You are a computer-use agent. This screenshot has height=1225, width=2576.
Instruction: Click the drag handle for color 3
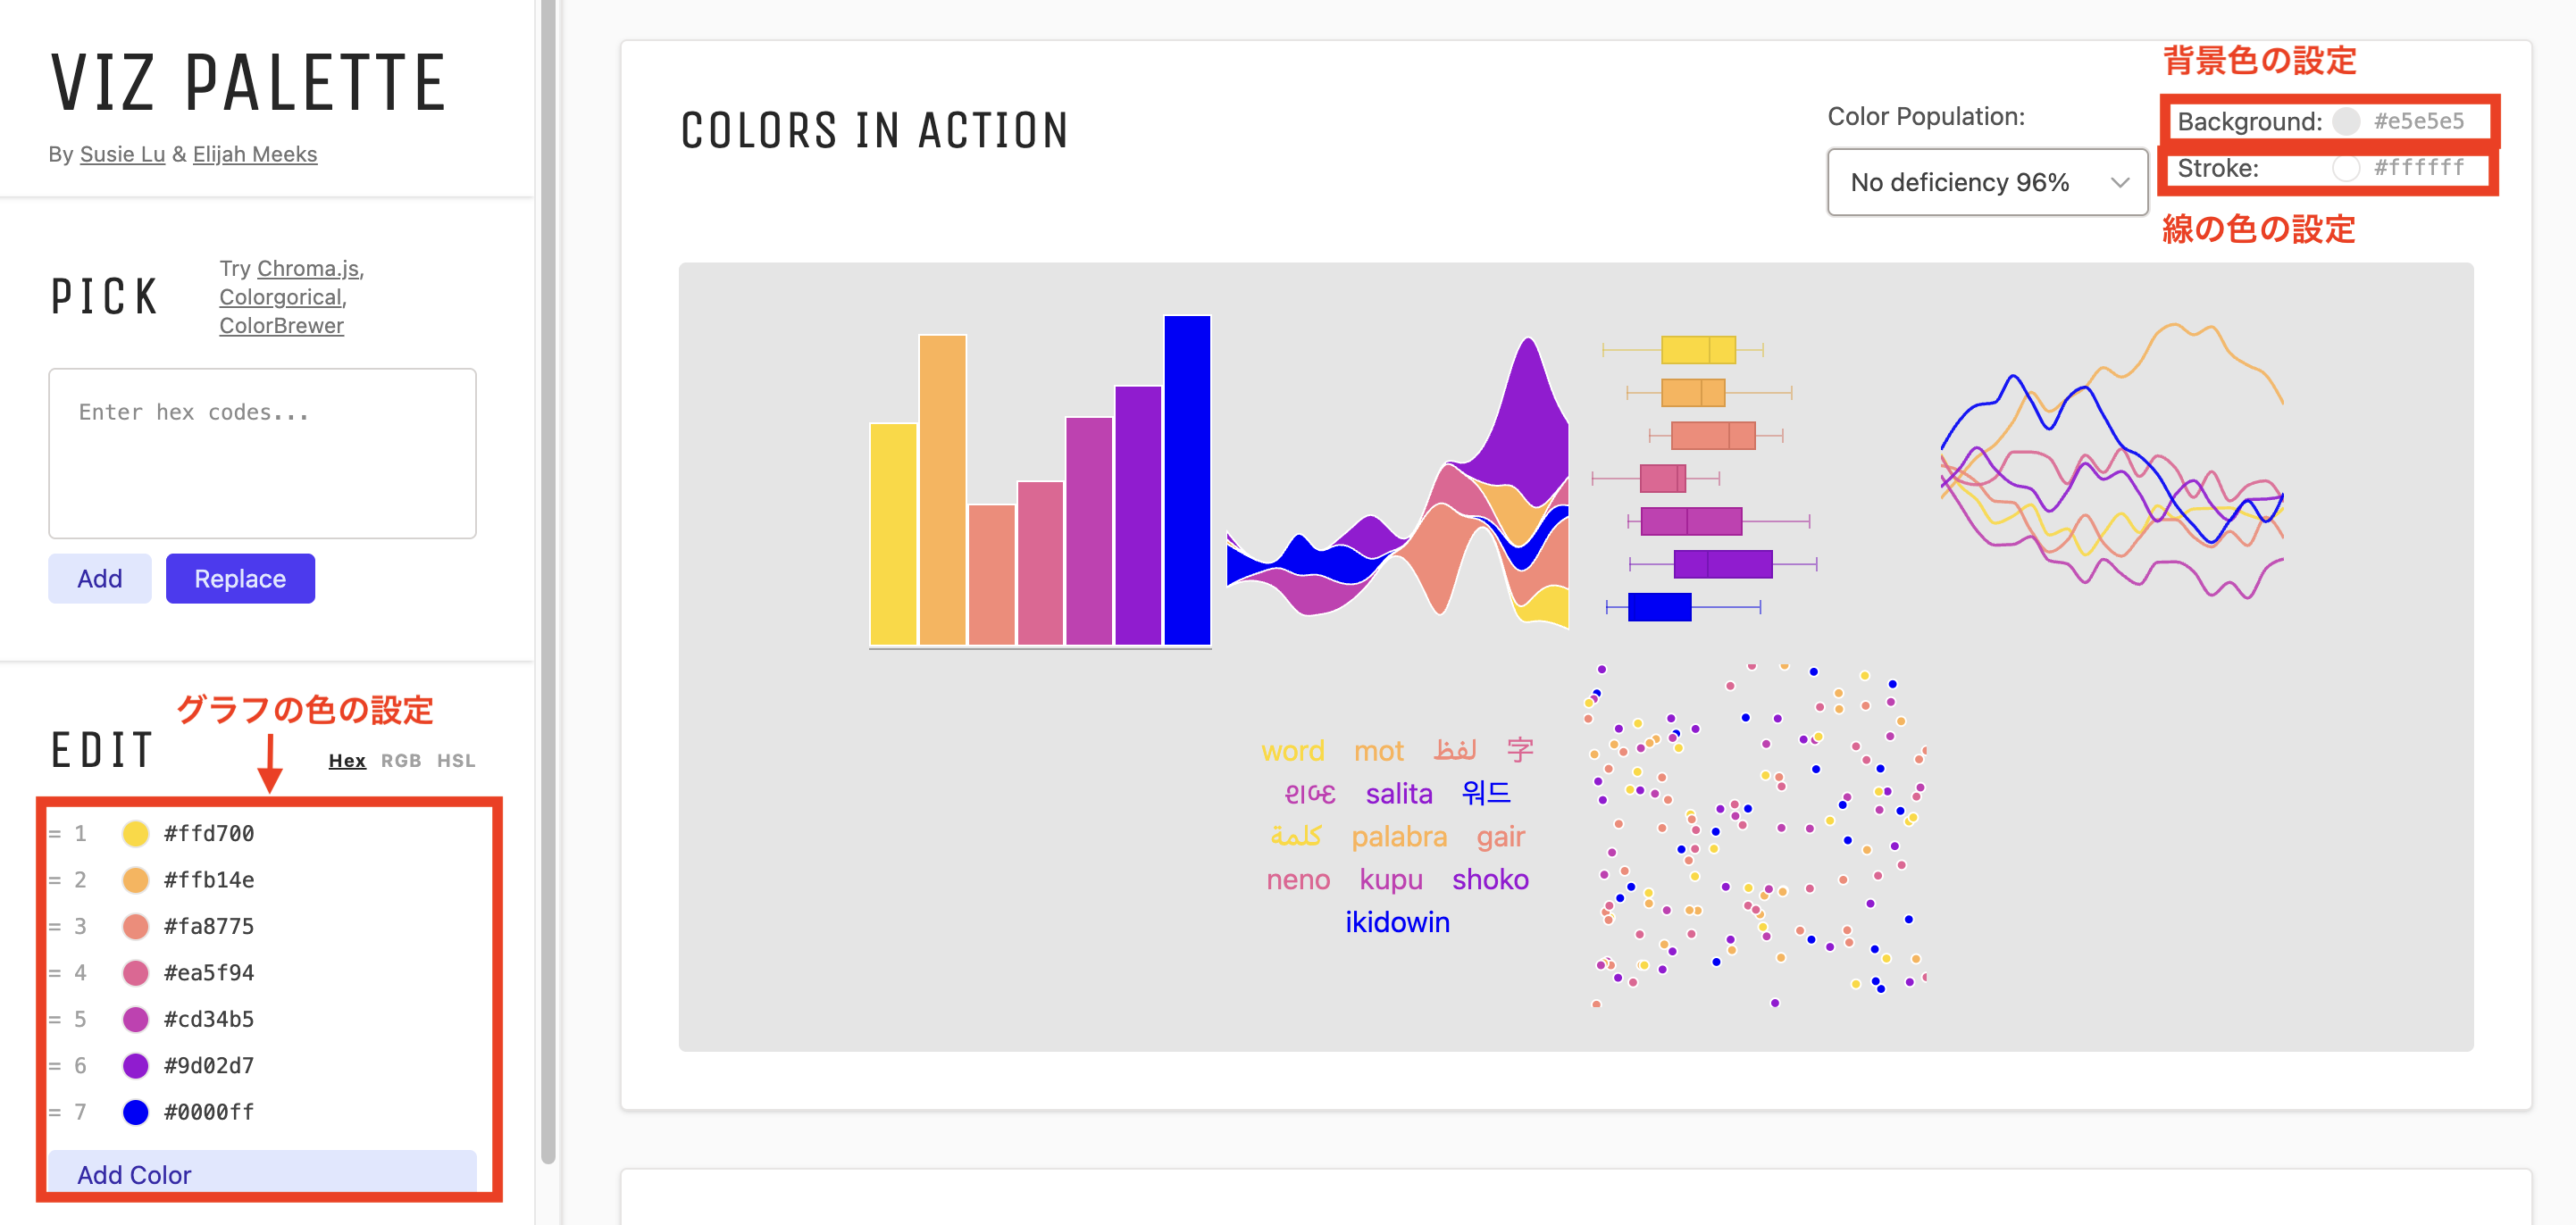tap(56, 926)
